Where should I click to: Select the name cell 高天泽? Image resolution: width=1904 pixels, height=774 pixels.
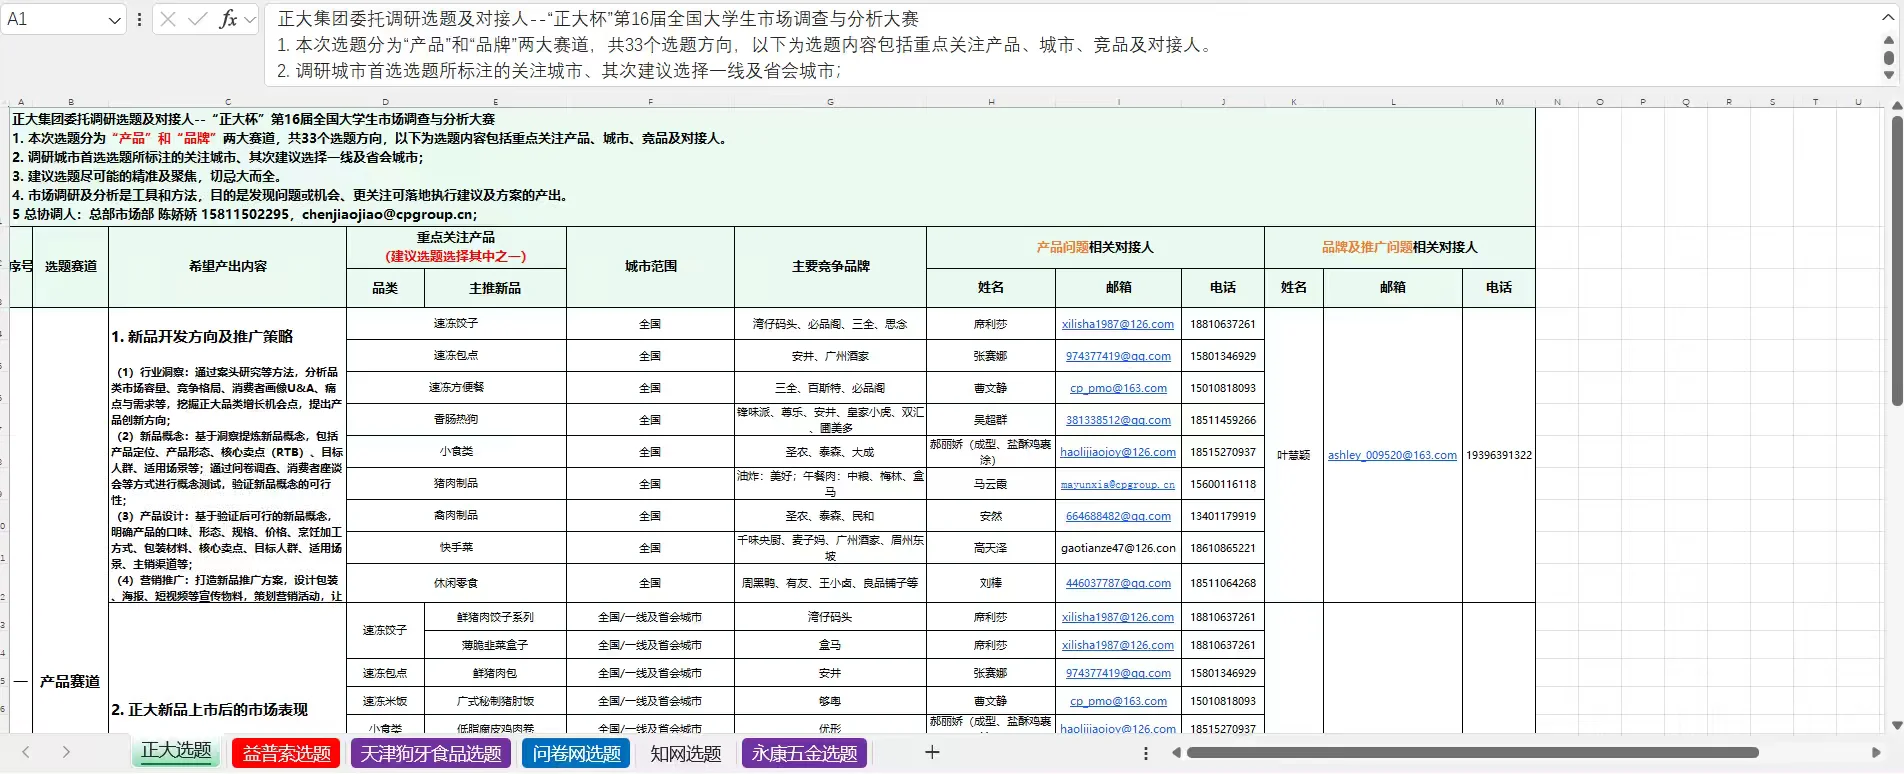pos(991,548)
